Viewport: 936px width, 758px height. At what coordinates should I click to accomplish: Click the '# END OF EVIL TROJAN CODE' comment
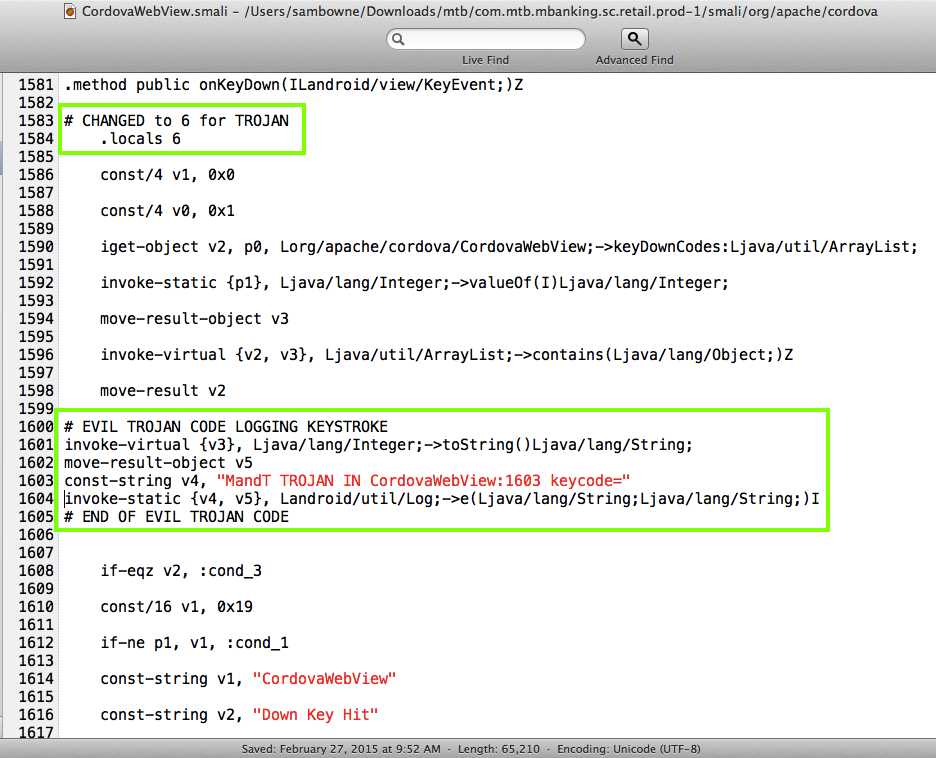177,517
